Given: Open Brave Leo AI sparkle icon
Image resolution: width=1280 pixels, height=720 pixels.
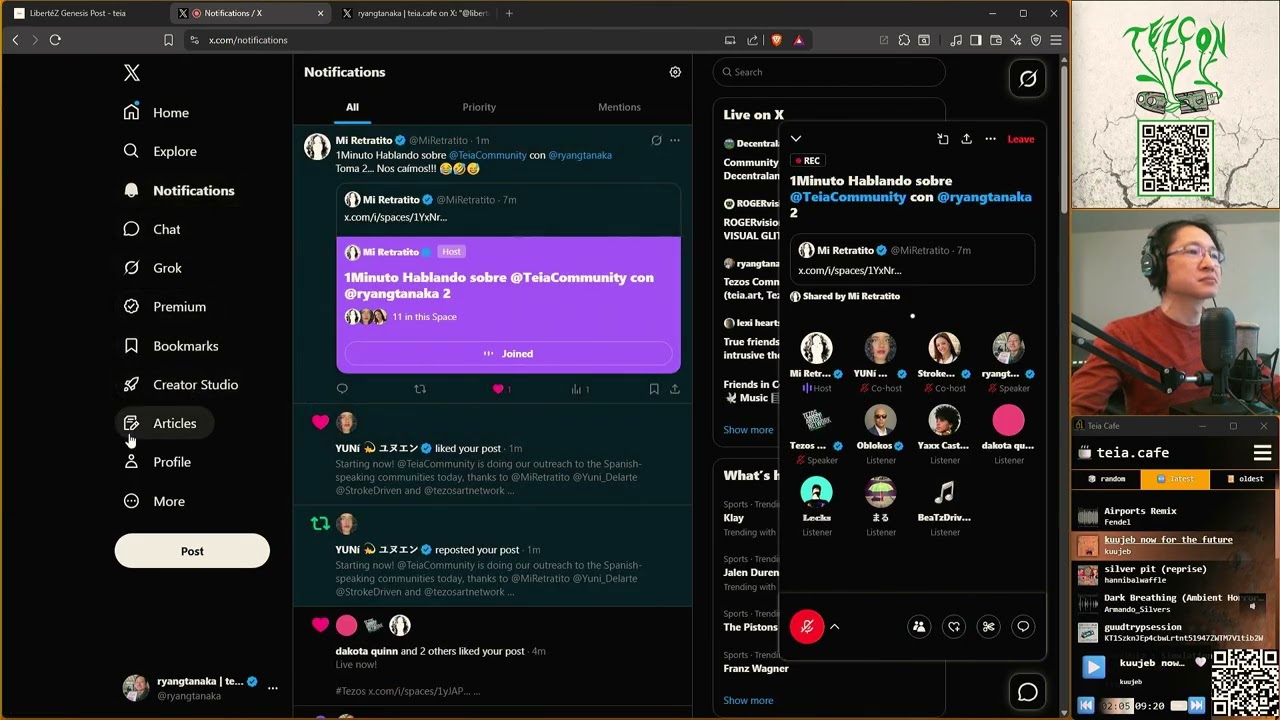Looking at the screenshot, I should pos(1016,40).
